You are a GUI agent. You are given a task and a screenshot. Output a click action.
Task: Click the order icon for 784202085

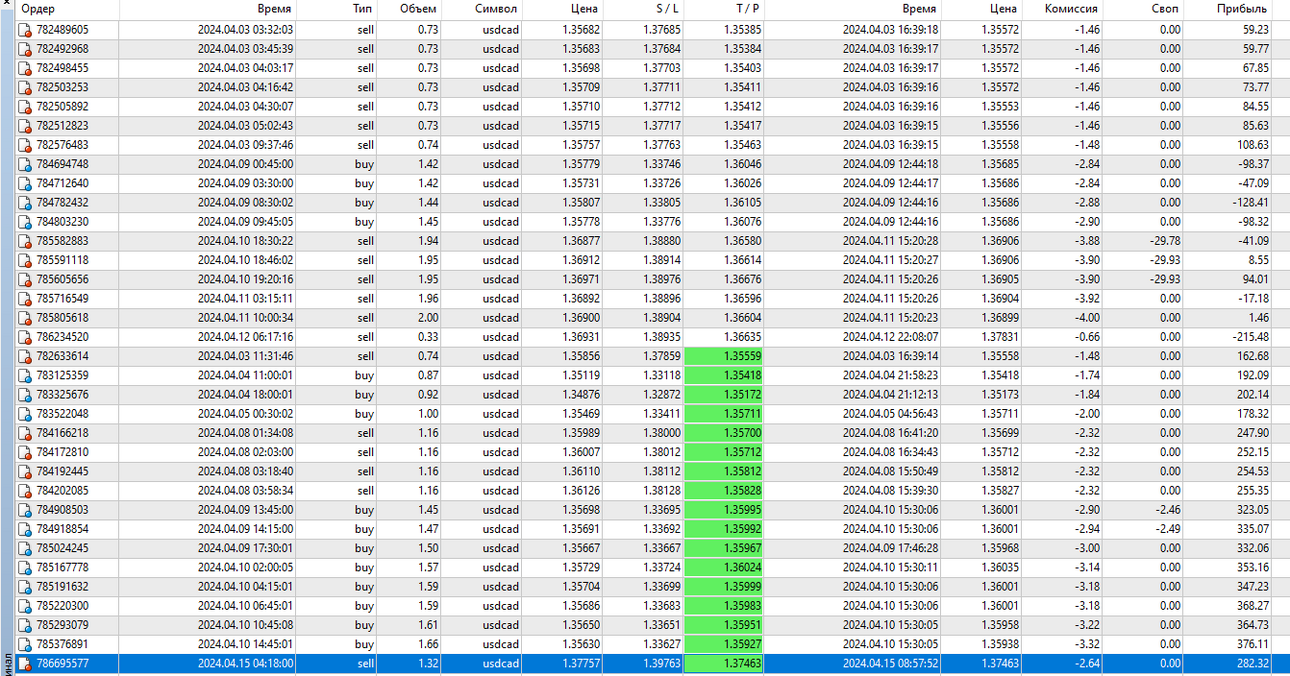25,491
